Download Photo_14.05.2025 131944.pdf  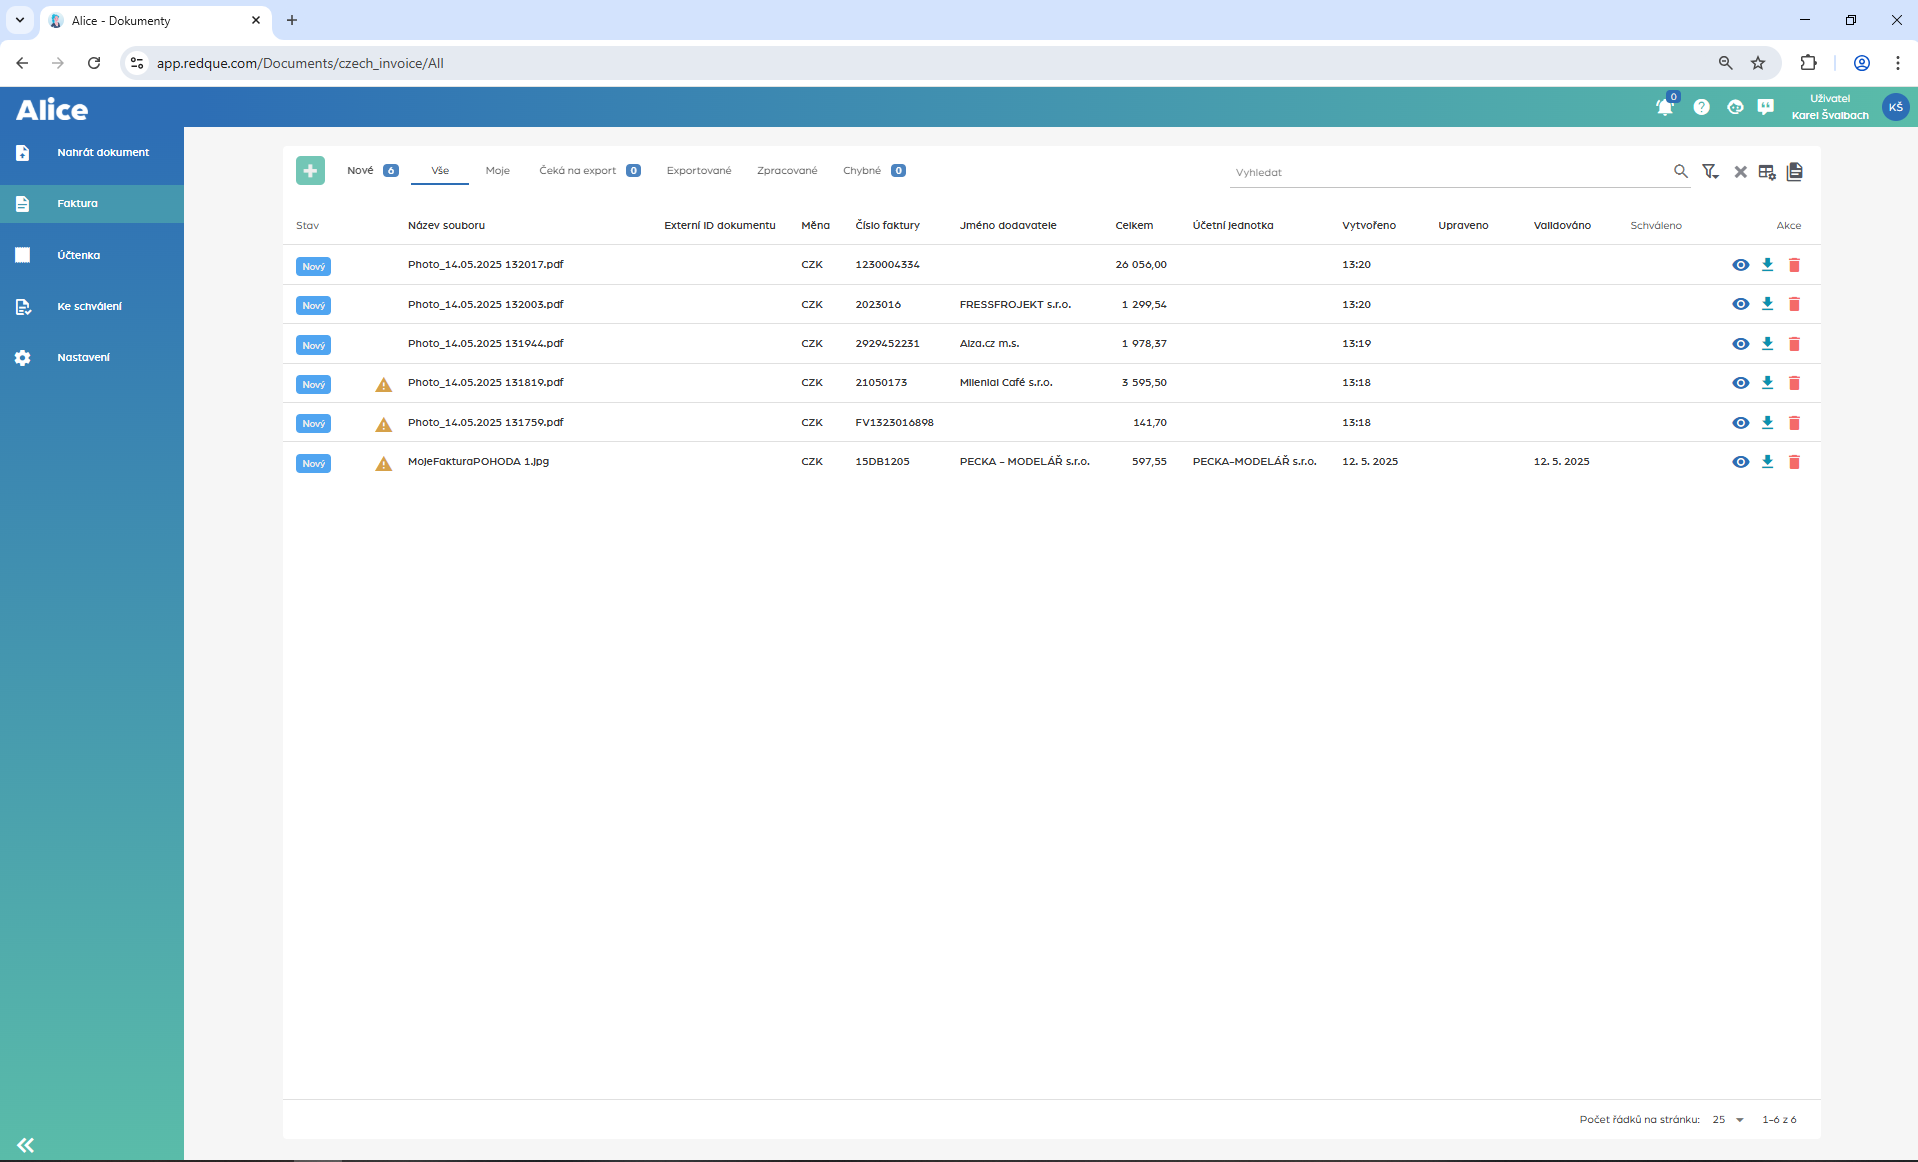[1768, 344]
